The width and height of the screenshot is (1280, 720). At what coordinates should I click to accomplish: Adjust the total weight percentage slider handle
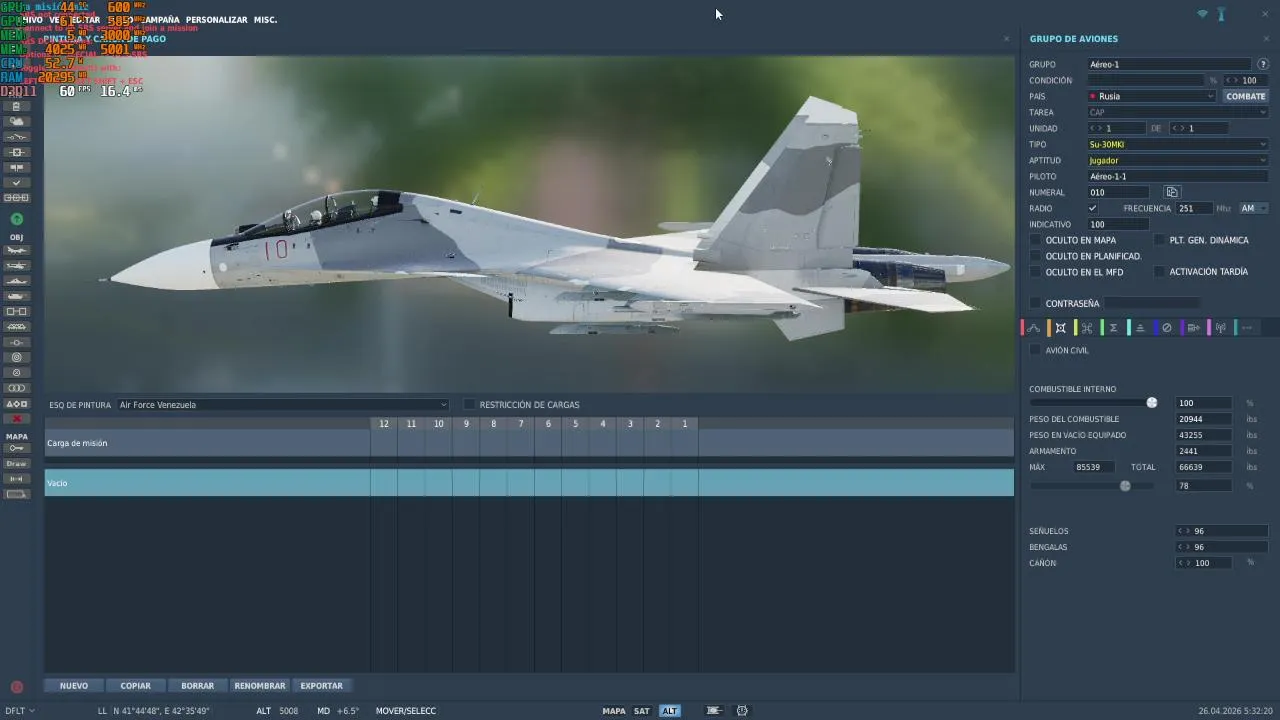click(x=1125, y=486)
